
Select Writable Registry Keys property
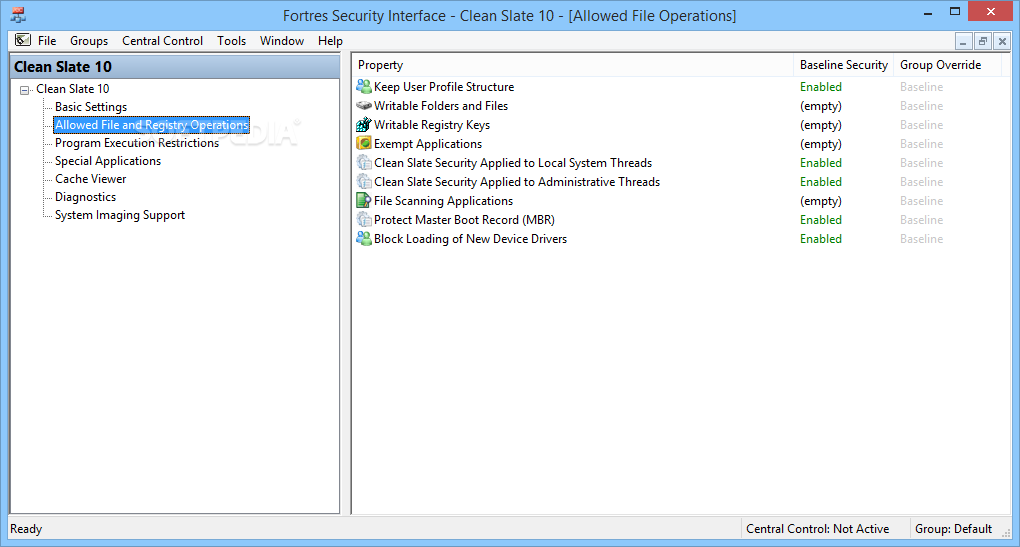pos(432,124)
